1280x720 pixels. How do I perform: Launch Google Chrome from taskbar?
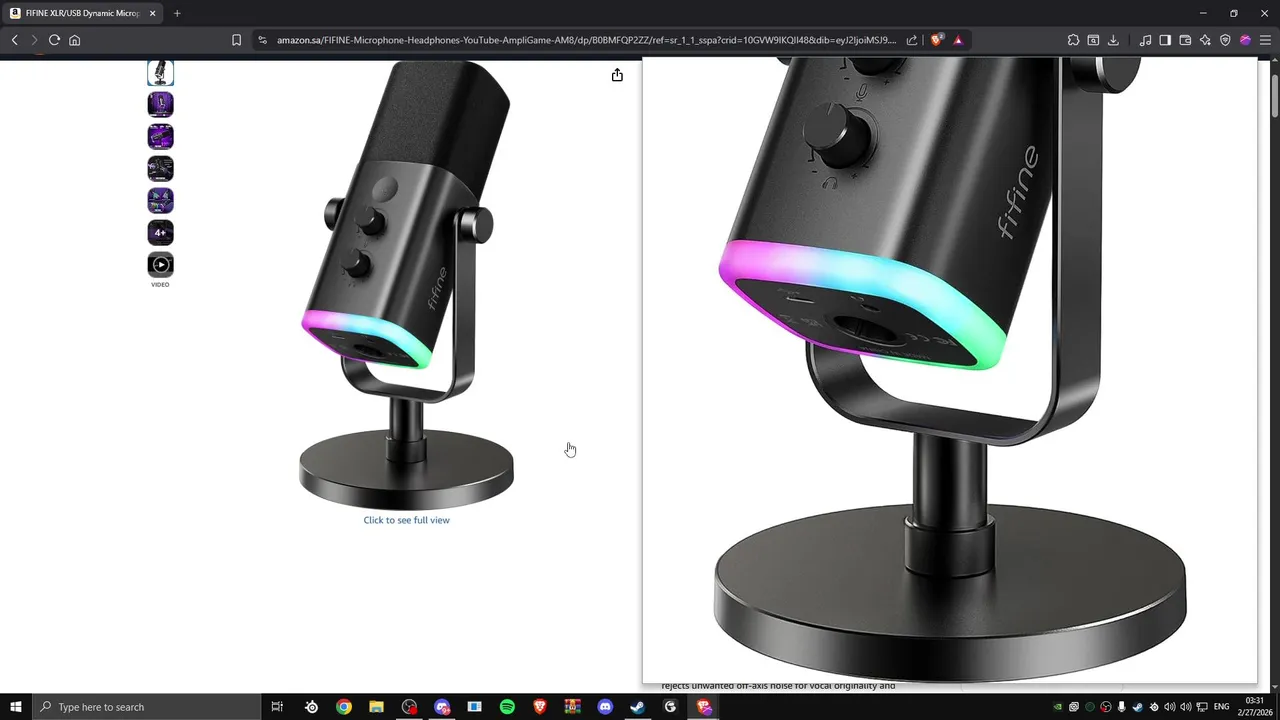(x=344, y=707)
